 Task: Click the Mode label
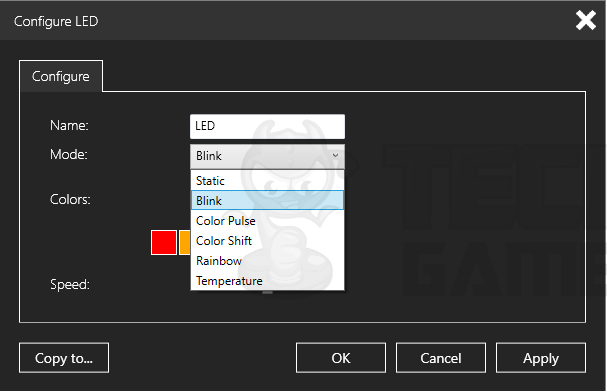click(x=69, y=154)
